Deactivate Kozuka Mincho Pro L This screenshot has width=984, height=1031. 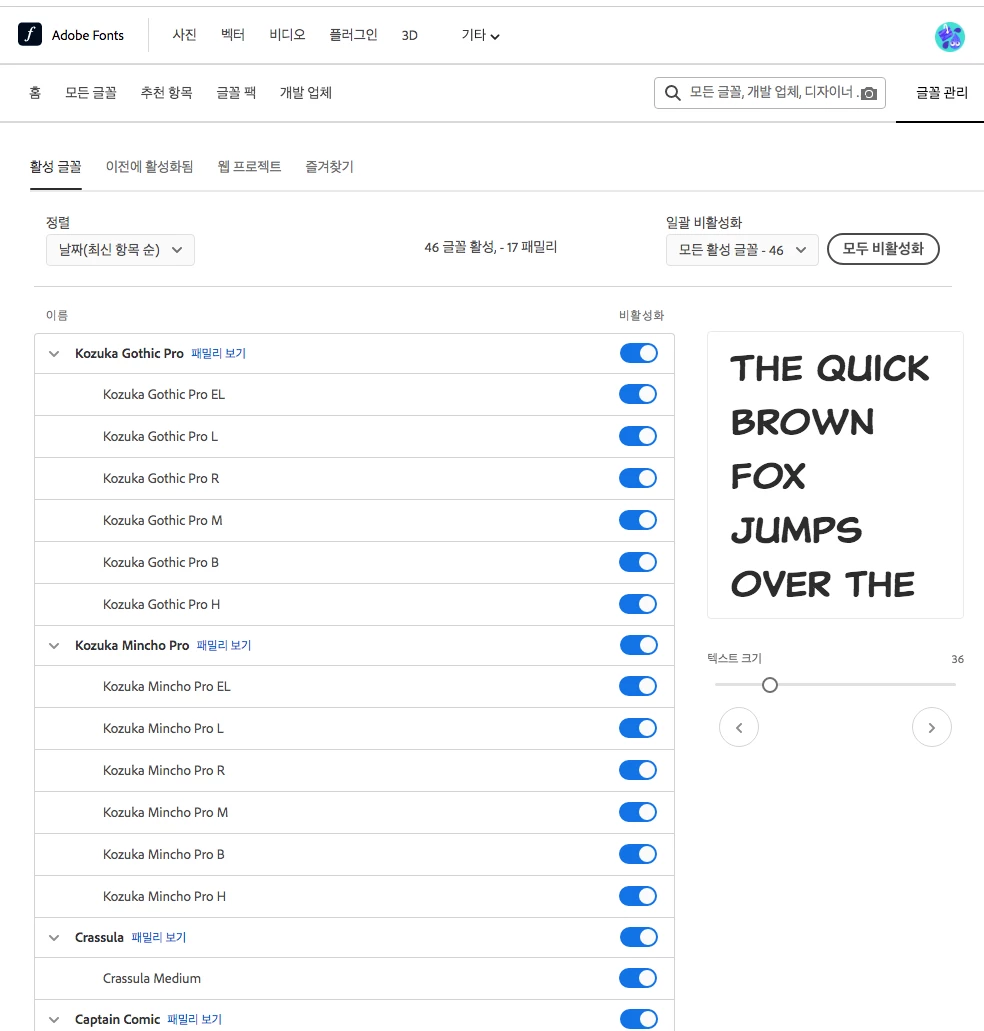click(638, 728)
